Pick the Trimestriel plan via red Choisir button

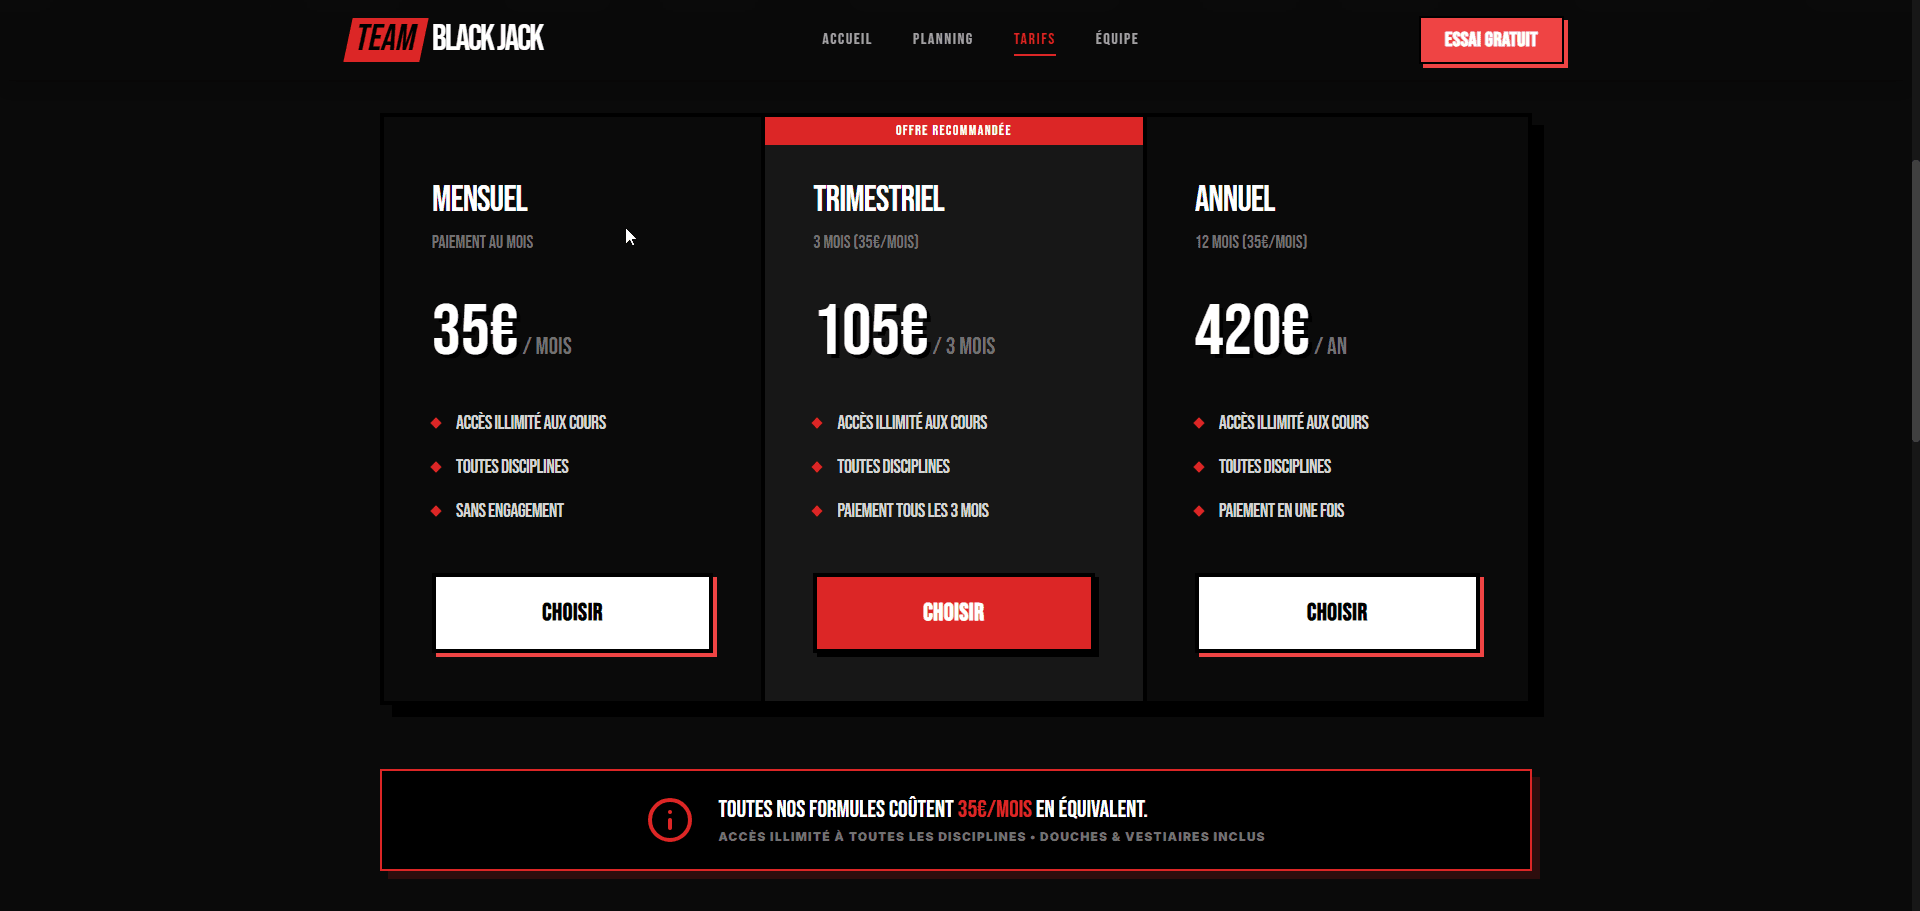[953, 613]
